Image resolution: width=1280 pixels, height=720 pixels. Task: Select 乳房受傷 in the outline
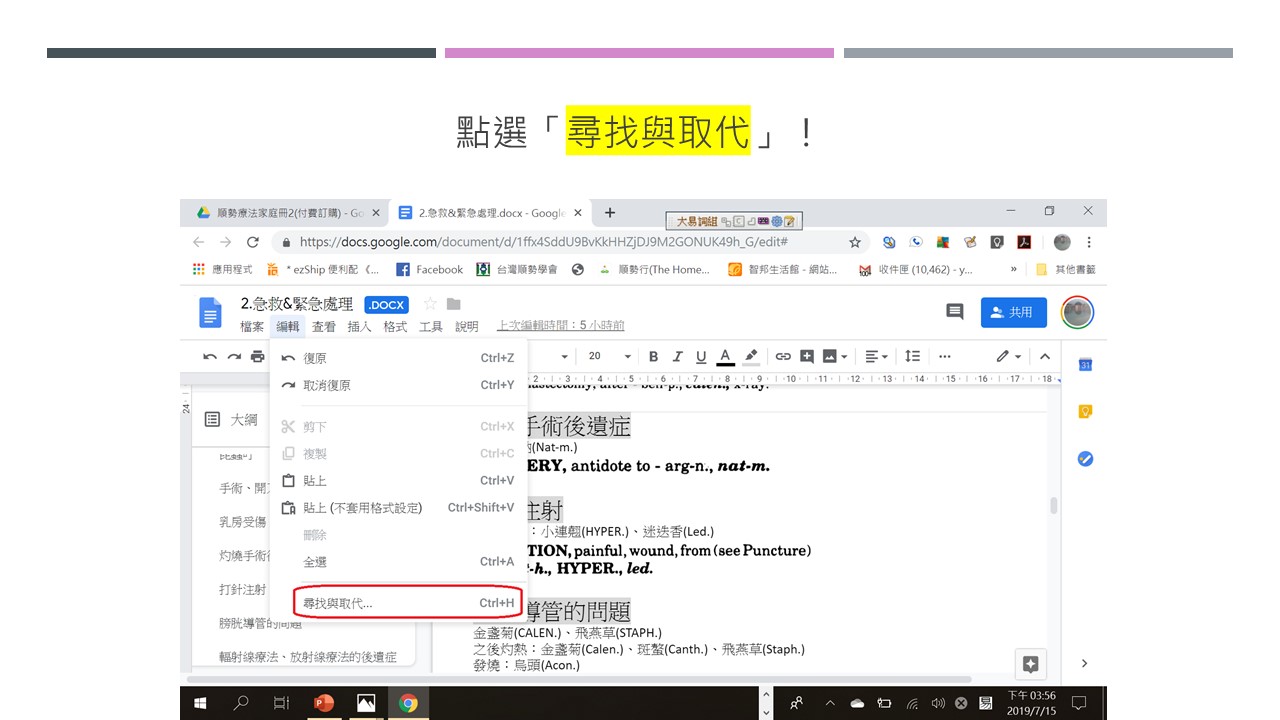point(243,522)
